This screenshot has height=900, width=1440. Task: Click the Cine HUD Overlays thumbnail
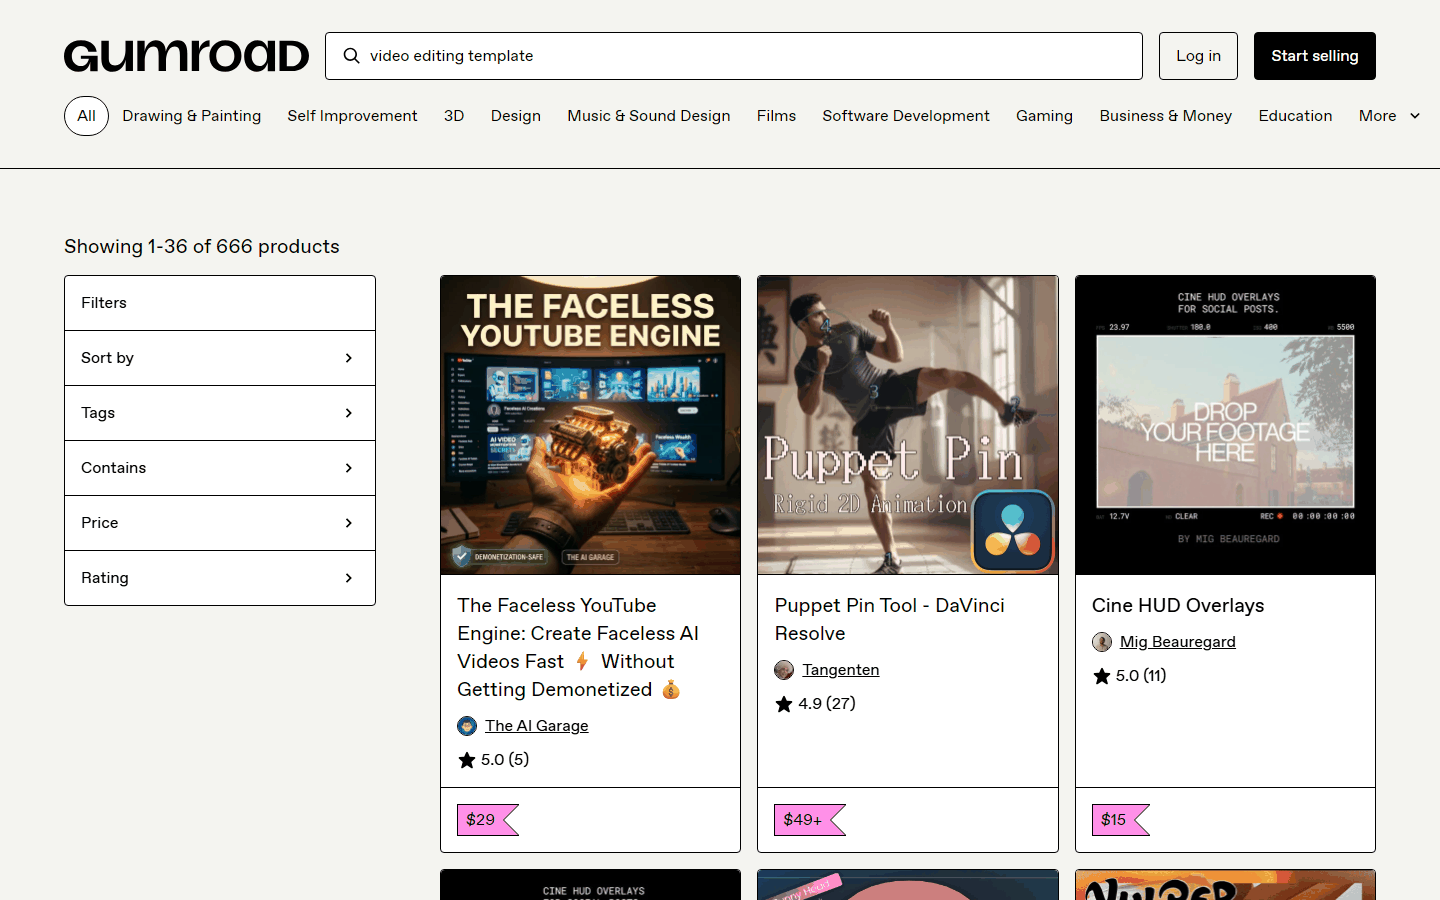1225,425
